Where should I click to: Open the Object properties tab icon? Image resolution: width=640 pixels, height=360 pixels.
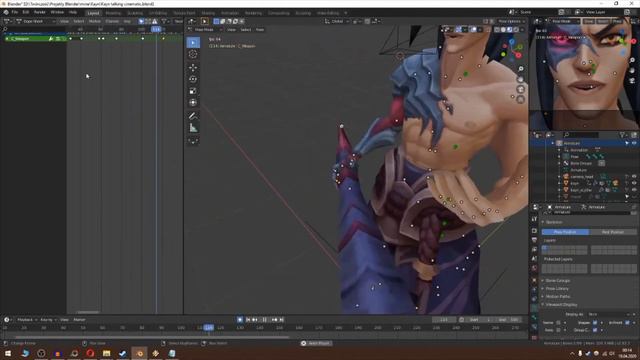534,280
